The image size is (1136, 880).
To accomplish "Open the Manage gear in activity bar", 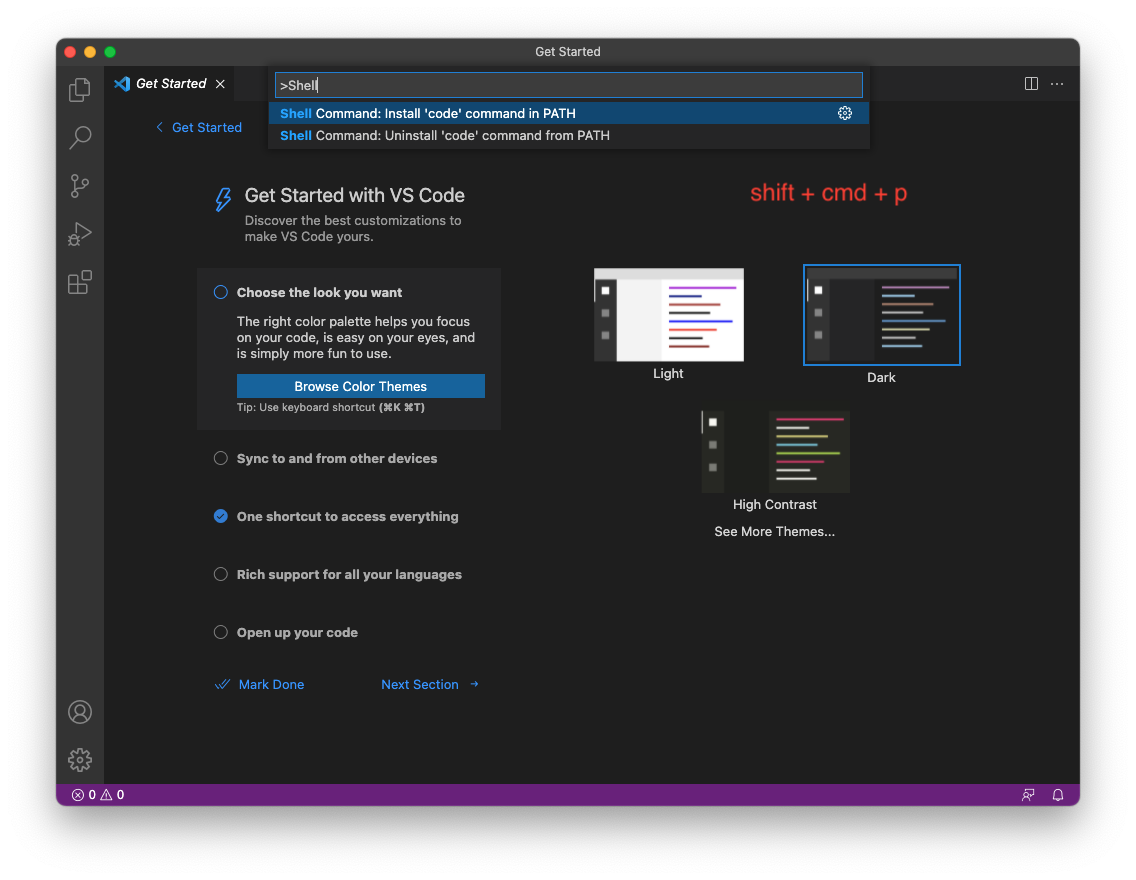I will point(80,760).
